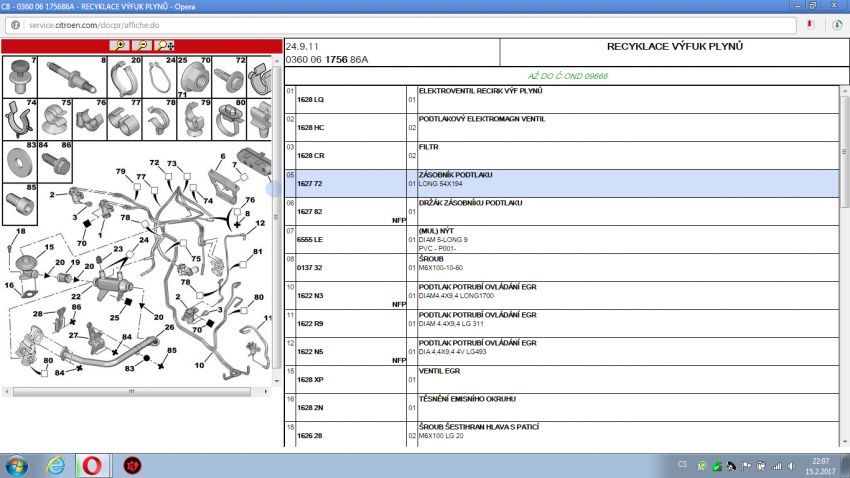Select socket screw thumbnail number 85

20,204
